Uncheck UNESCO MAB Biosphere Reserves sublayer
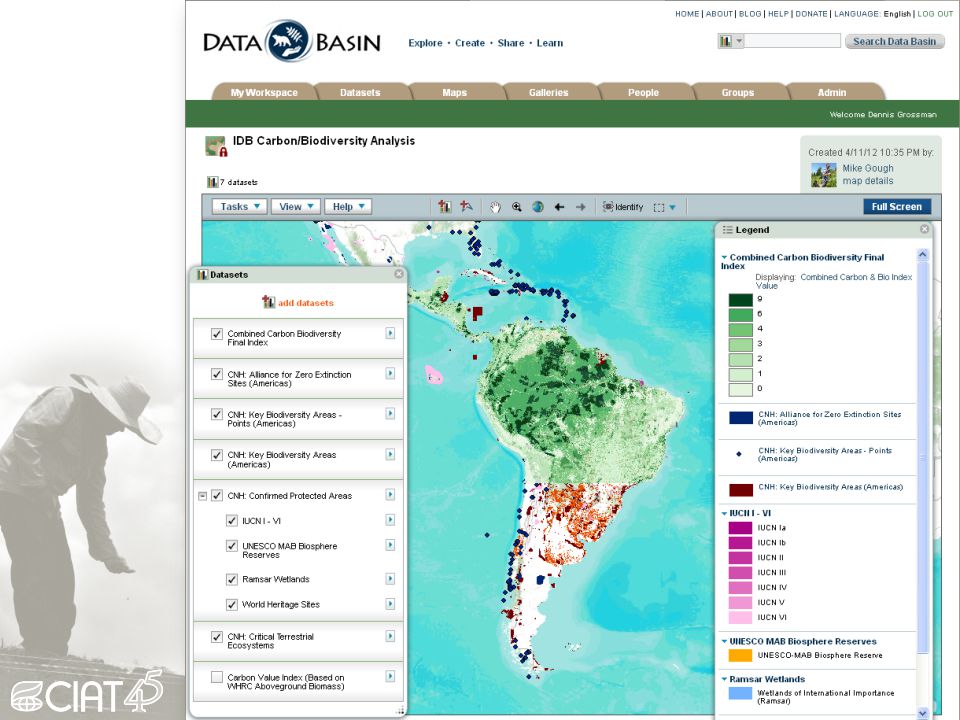Screen dimensions: 960x720 click(x=231, y=546)
